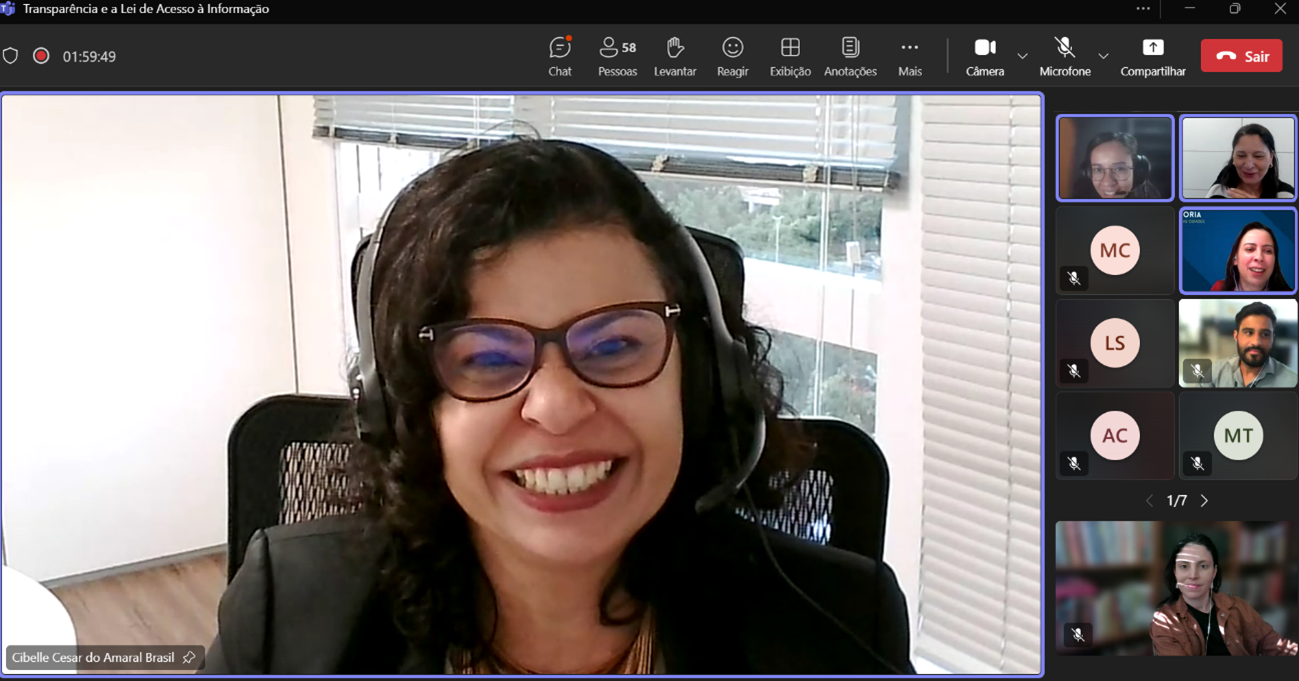
Task: Go to previous participants page
Action: 1149,500
